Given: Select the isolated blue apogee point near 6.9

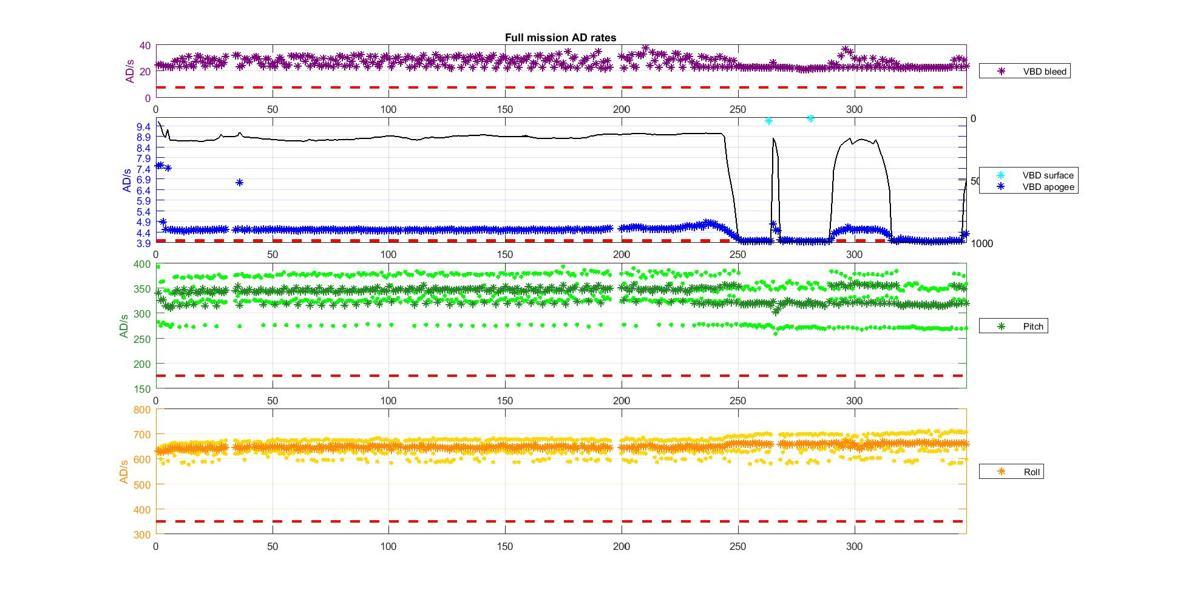Looking at the screenshot, I should point(239,182).
